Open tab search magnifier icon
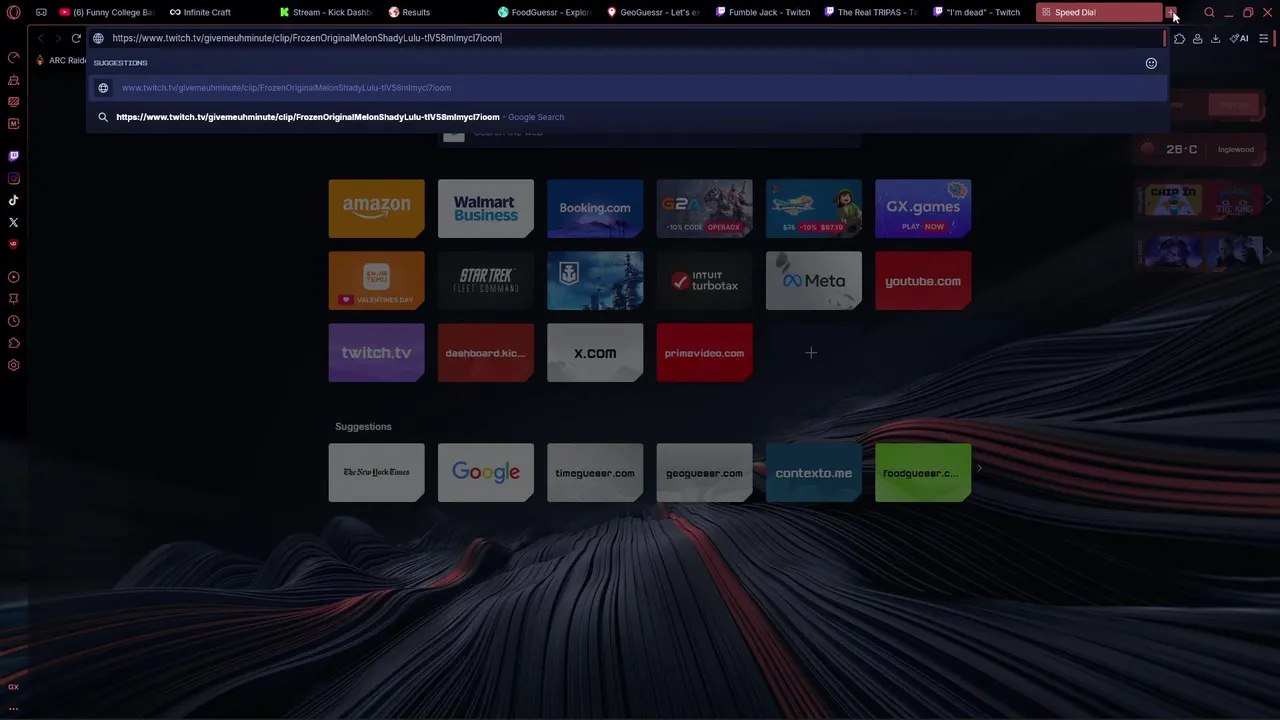This screenshot has height=720, width=1280. click(x=1209, y=12)
